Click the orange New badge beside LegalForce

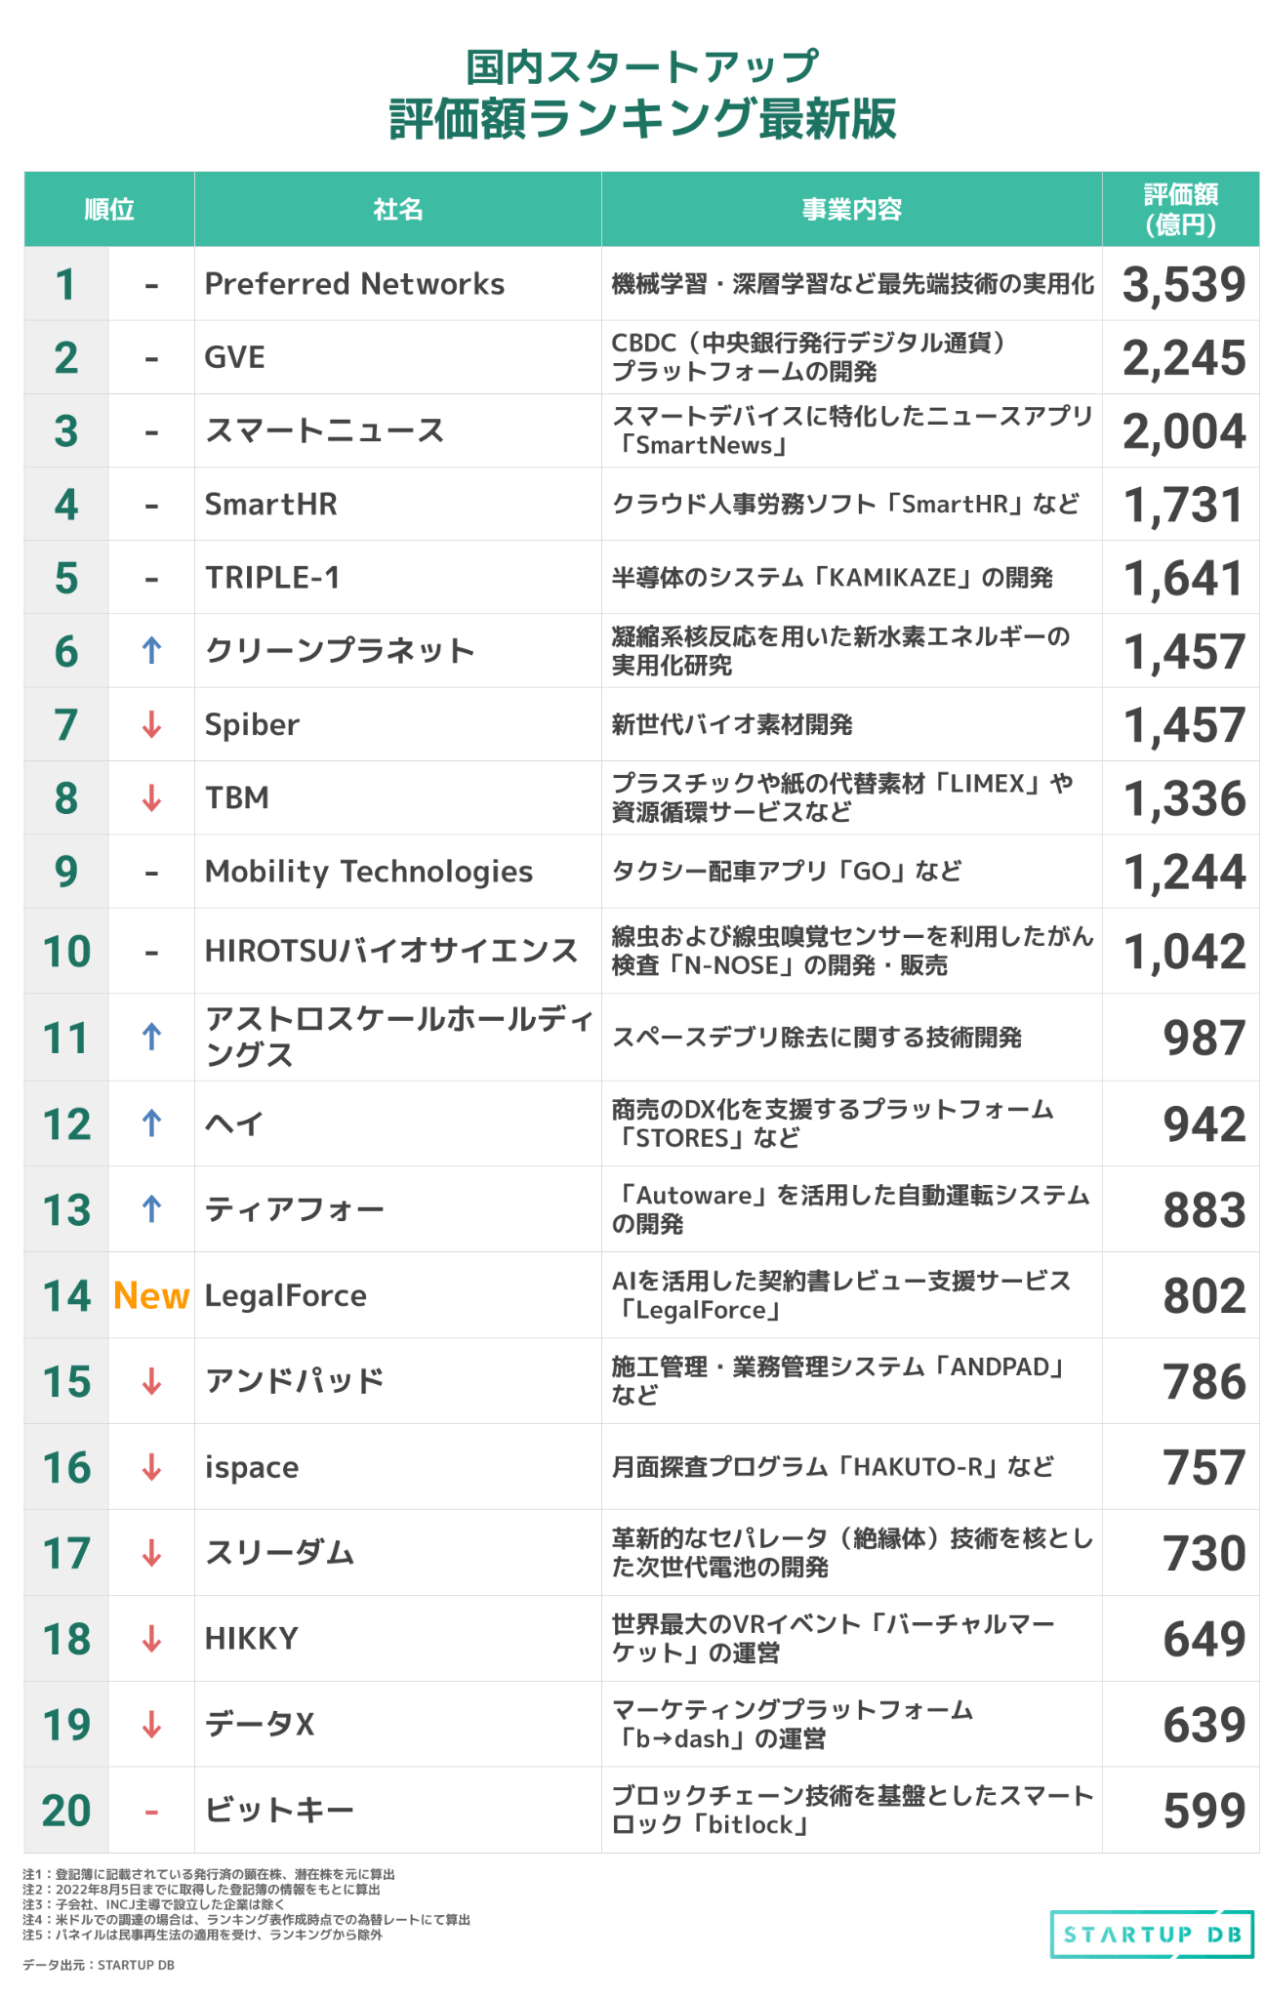coord(151,1296)
